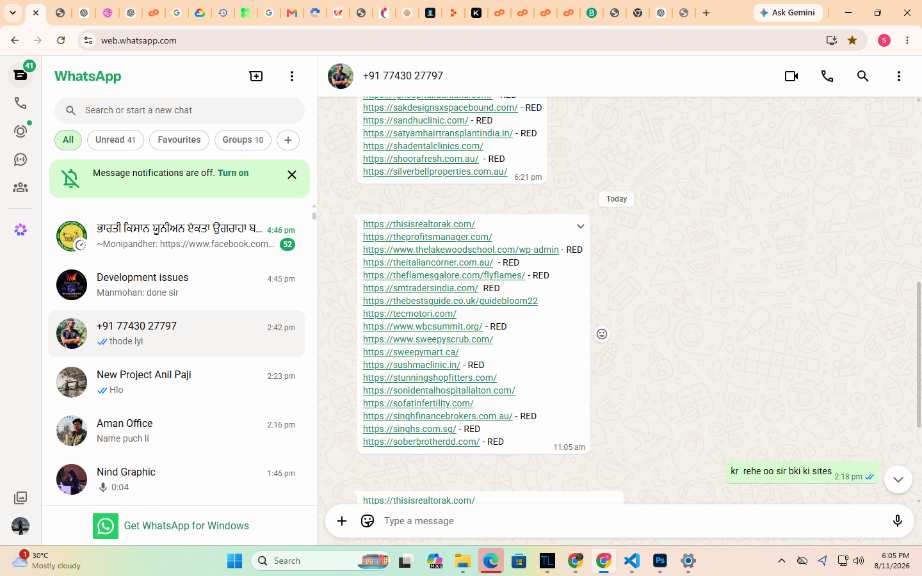Open the Status icon in left sidebar
The height and width of the screenshot is (576, 922).
coord(21,130)
